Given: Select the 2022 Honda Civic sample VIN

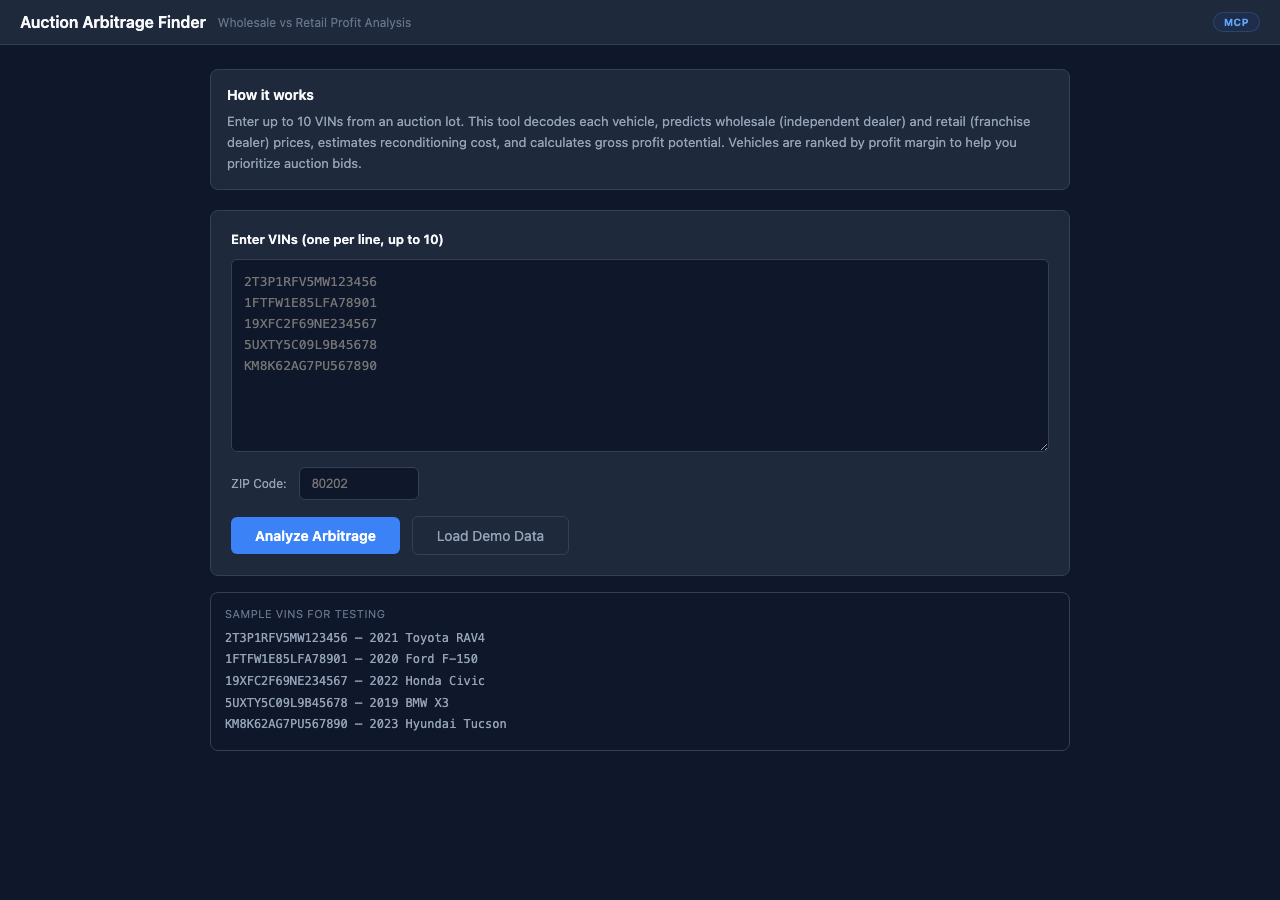Looking at the screenshot, I should click(355, 680).
